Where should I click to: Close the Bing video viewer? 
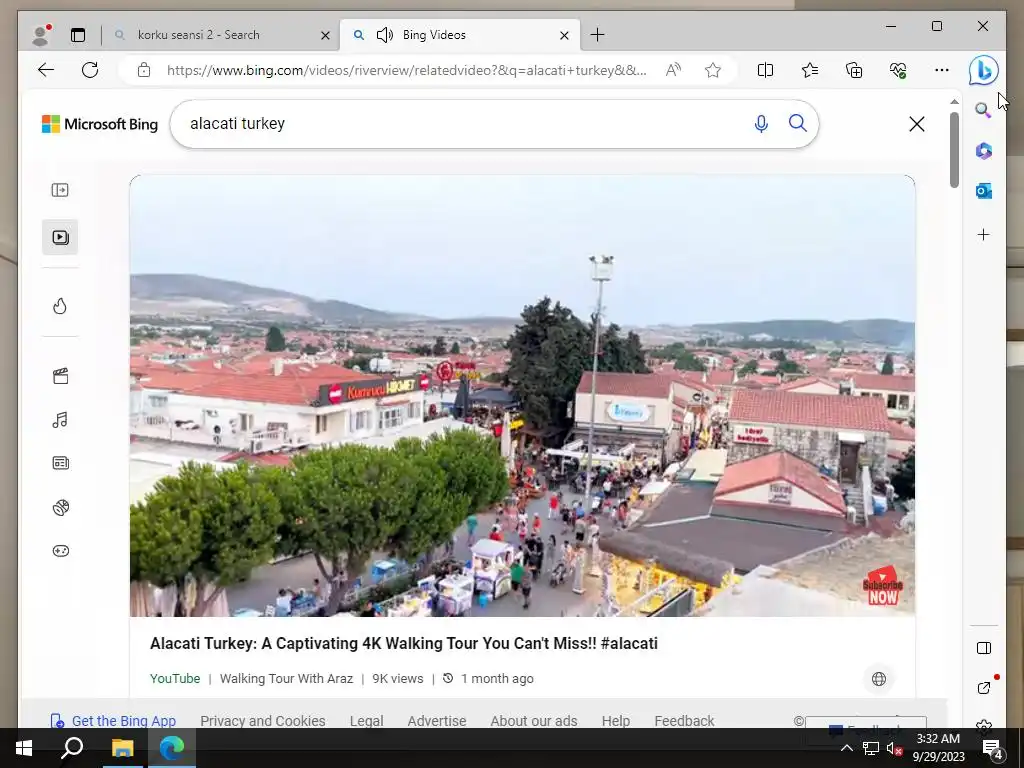click(x=917, y=124)
